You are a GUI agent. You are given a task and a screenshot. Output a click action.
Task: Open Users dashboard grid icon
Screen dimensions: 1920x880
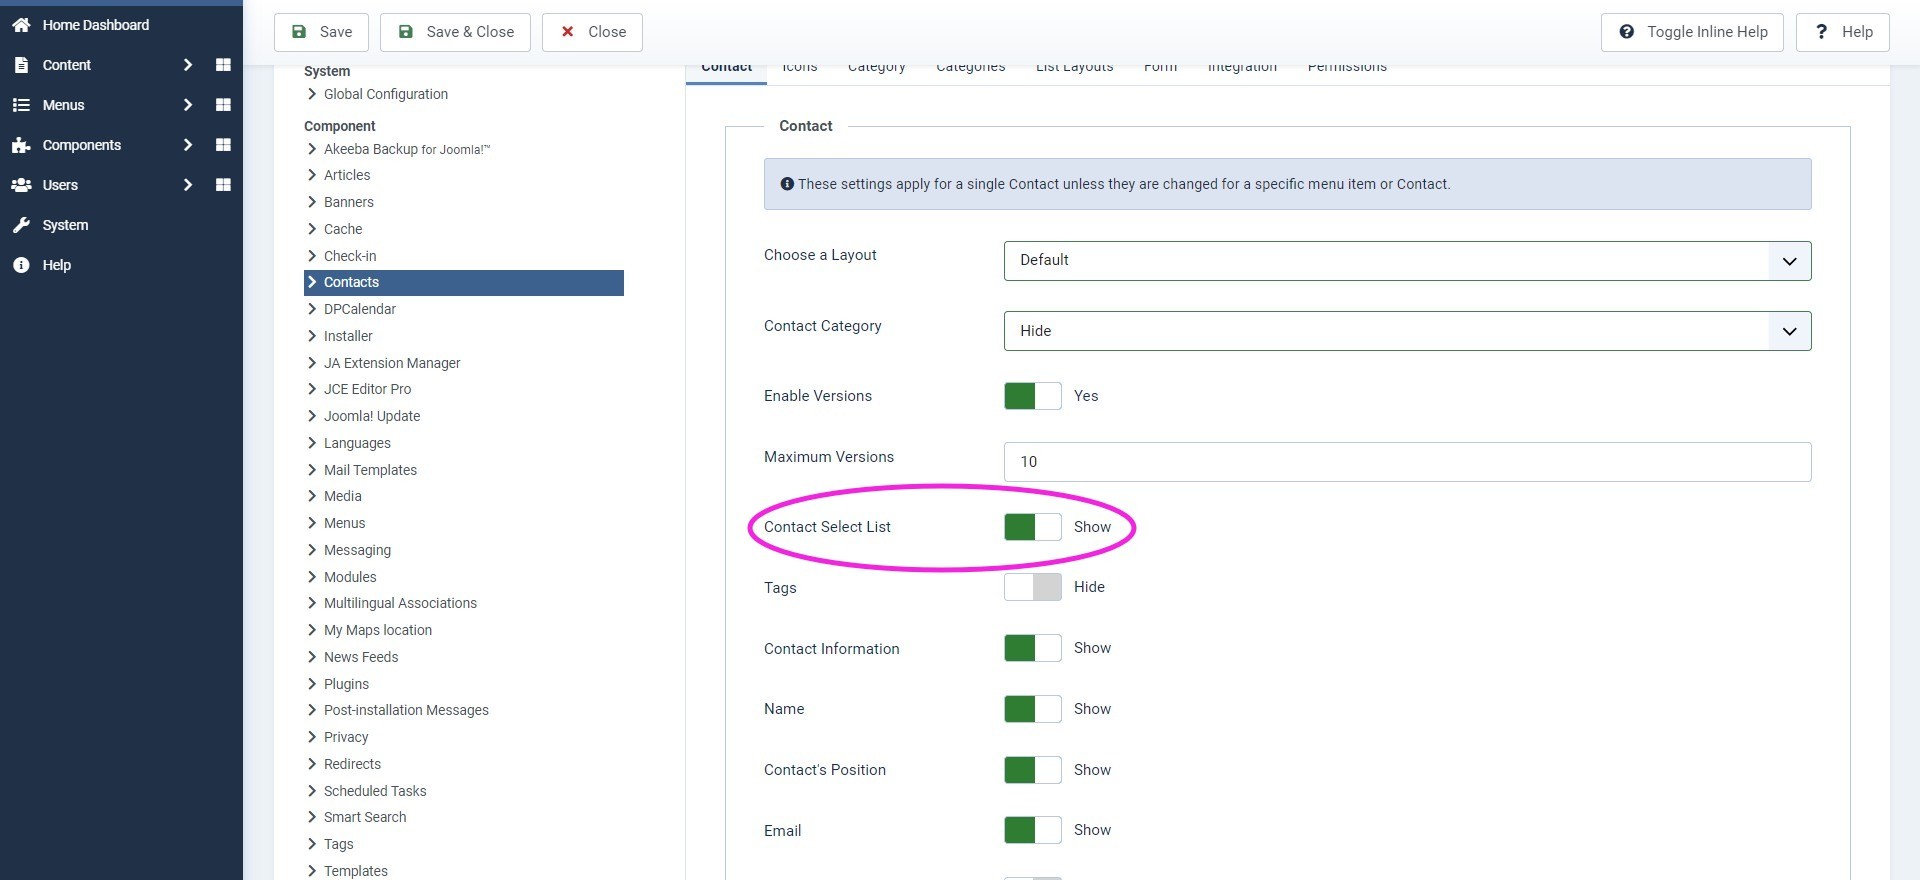coord(223,185)
